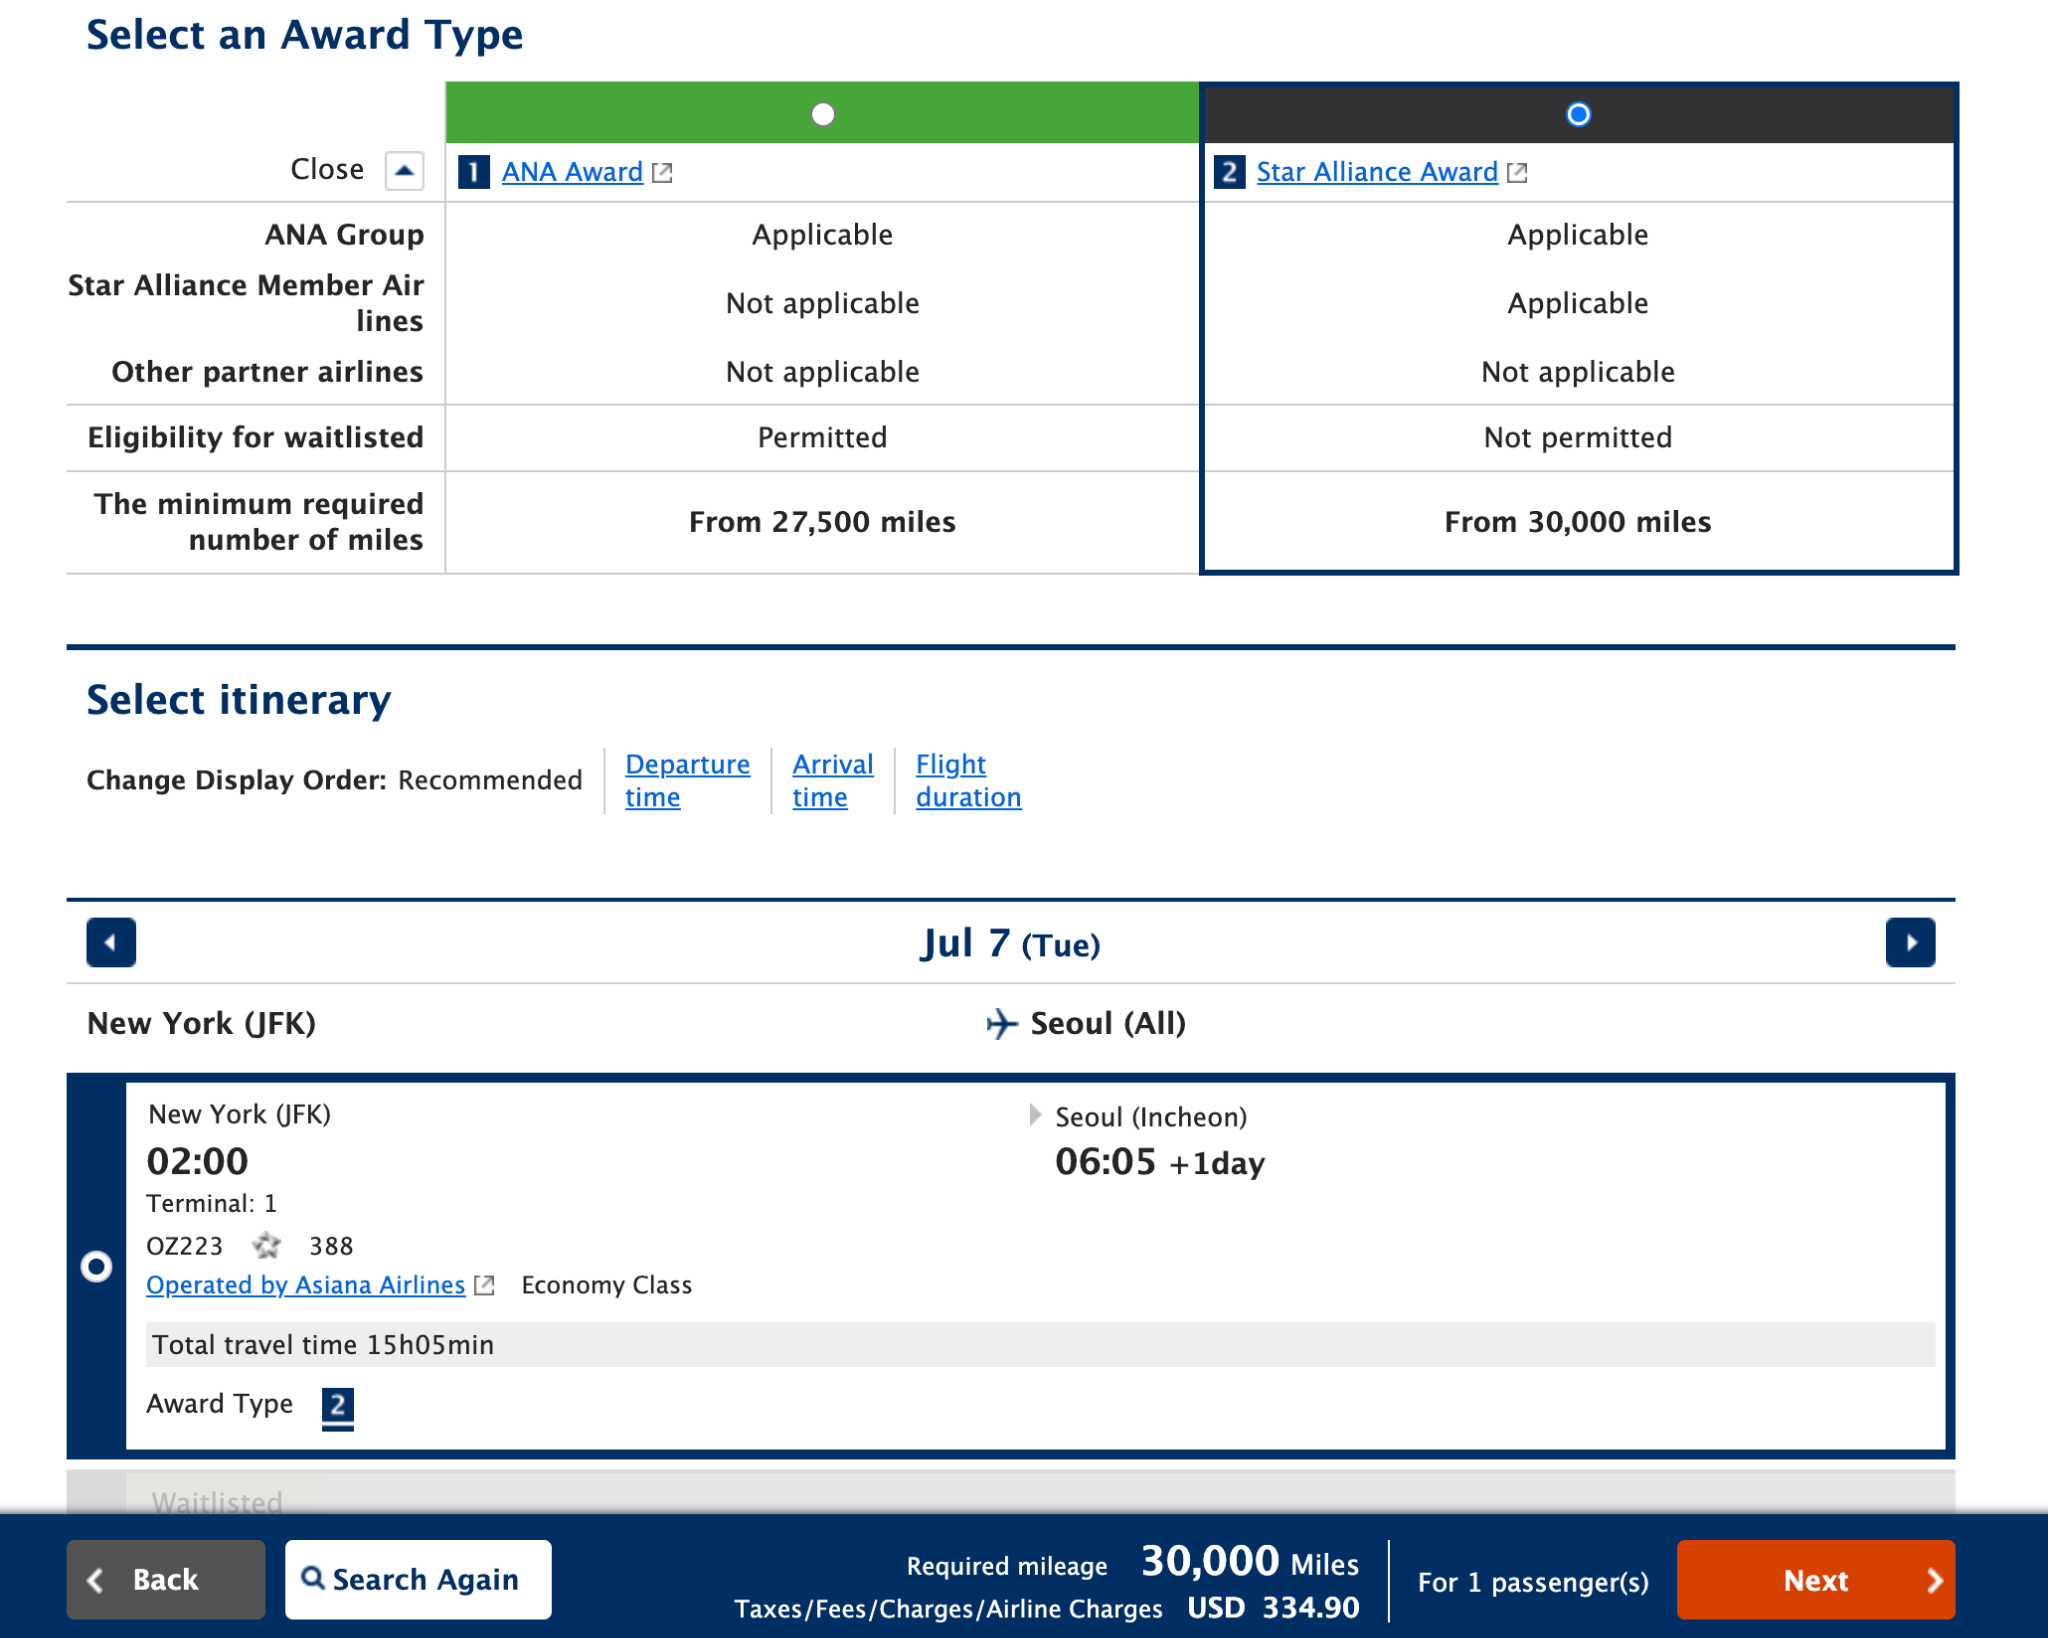Click the Award Type 2 badge
The height and width of the screenshot is (1638, 2048).
click(338, 1407)
